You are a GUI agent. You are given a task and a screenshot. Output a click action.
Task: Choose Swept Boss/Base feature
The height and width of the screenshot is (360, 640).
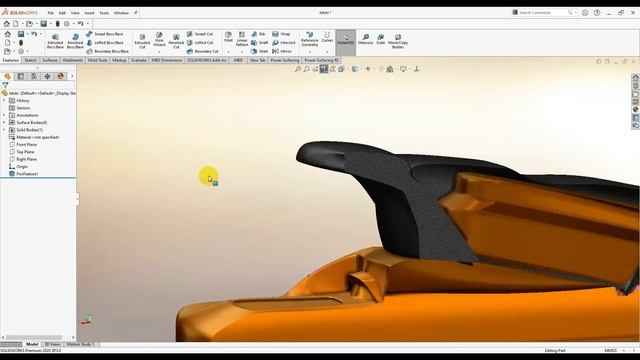tap(105, 34)
